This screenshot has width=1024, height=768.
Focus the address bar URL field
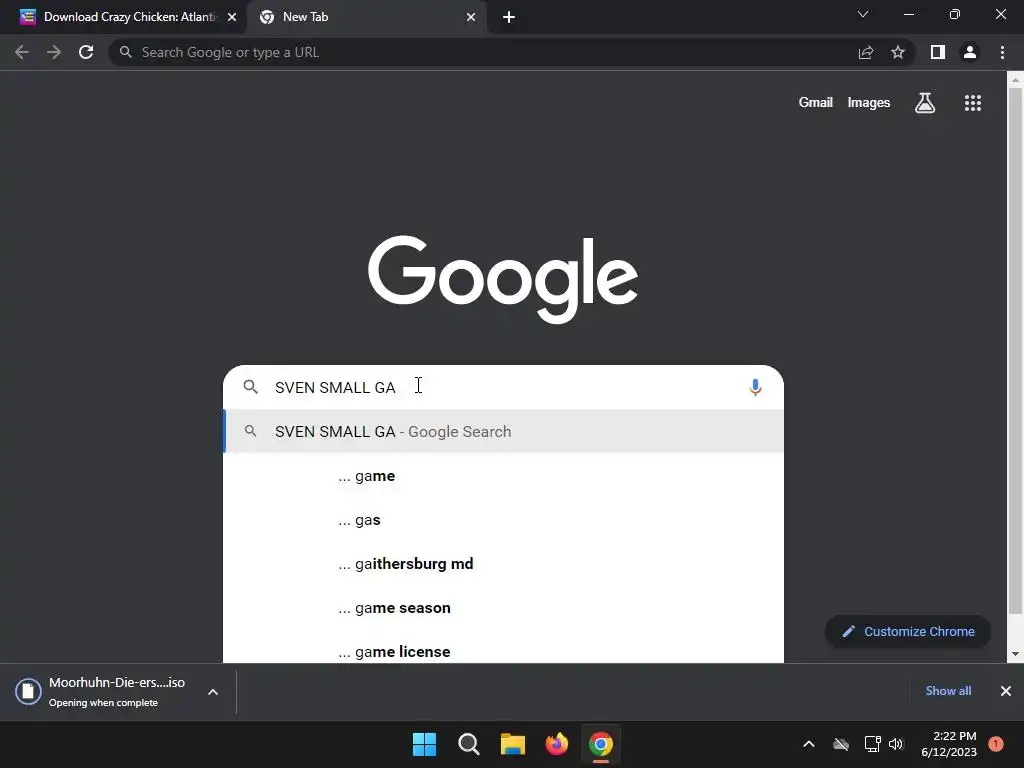[x=483, y=52]
